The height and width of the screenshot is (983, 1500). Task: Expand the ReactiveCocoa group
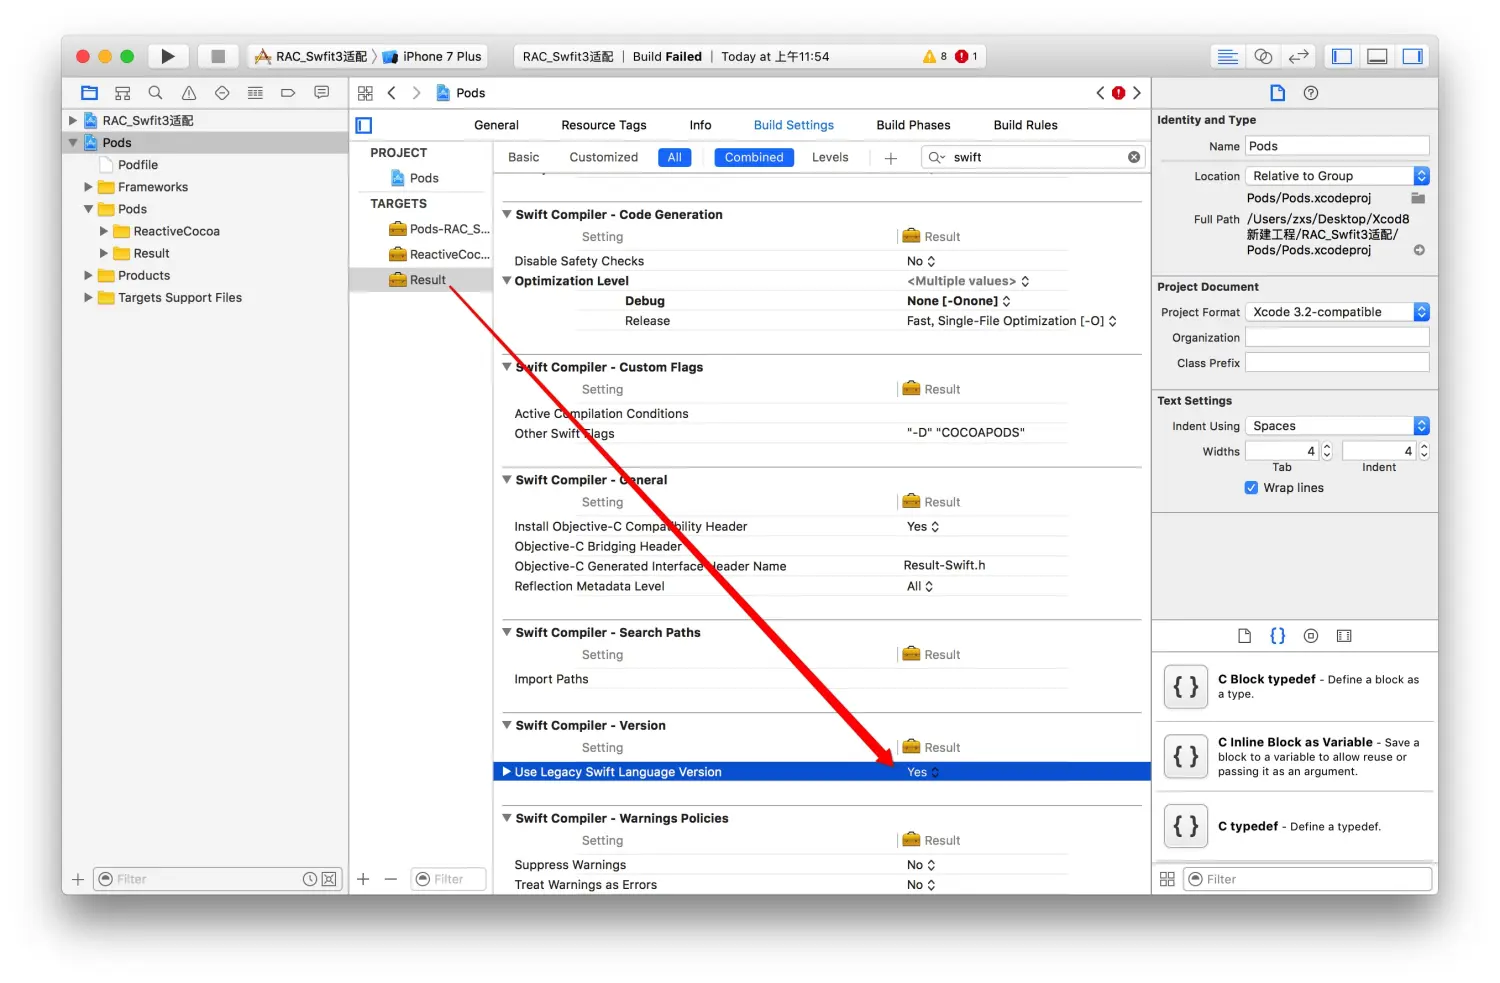[x=104, y=231]
